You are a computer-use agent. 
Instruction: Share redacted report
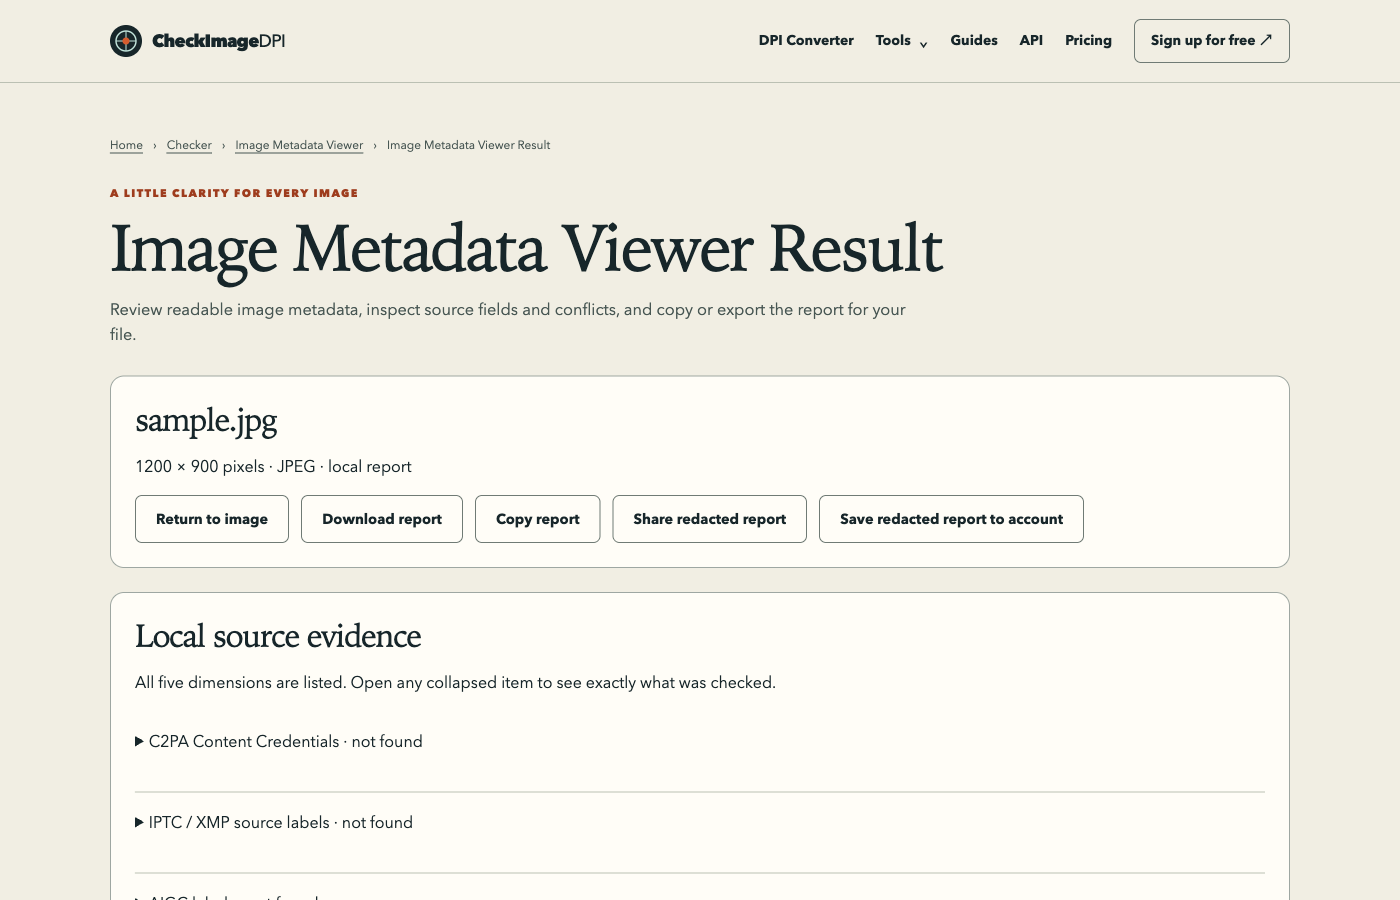point(710,519)
